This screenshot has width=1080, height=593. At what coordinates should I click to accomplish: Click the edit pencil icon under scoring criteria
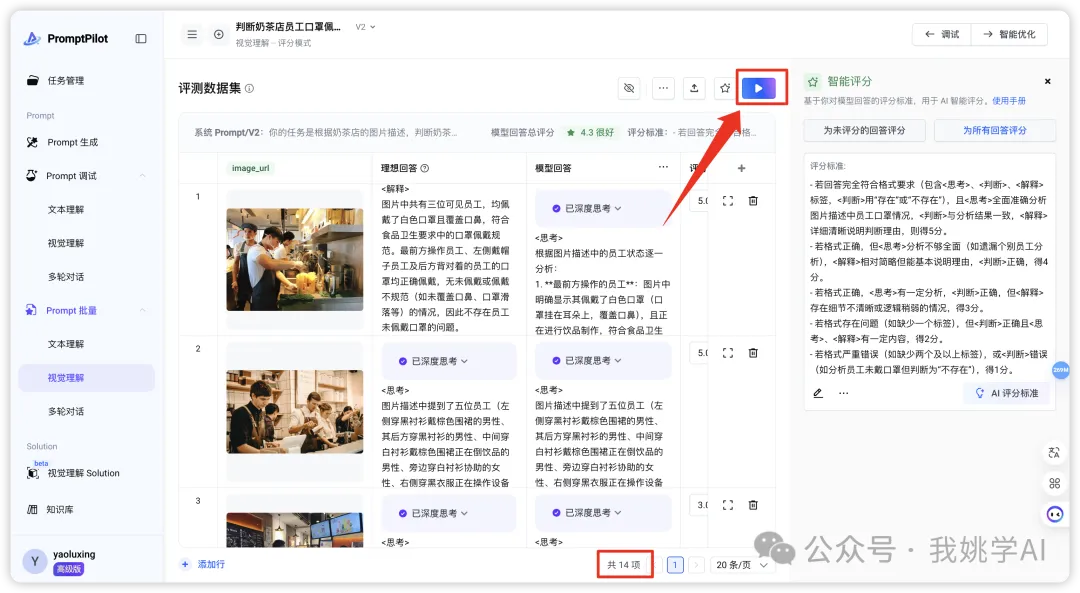click(818, 393)
